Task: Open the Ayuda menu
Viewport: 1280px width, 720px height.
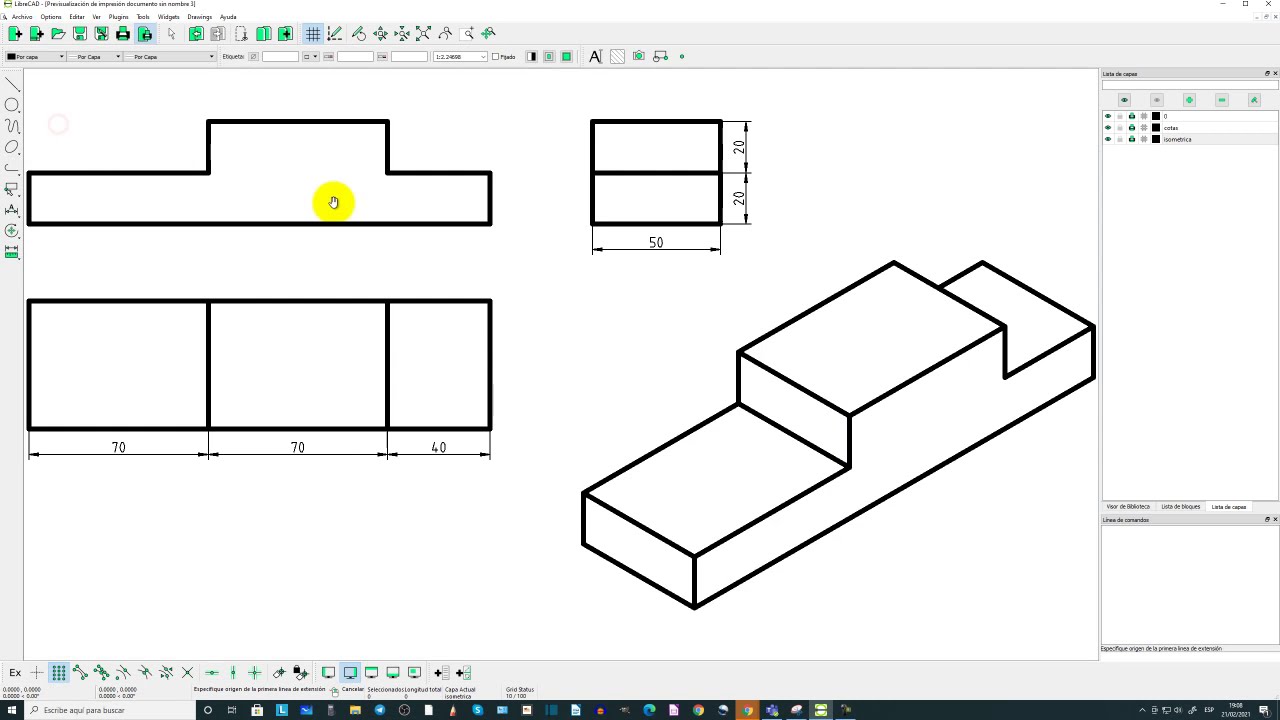Action: [x=228, y=17]
